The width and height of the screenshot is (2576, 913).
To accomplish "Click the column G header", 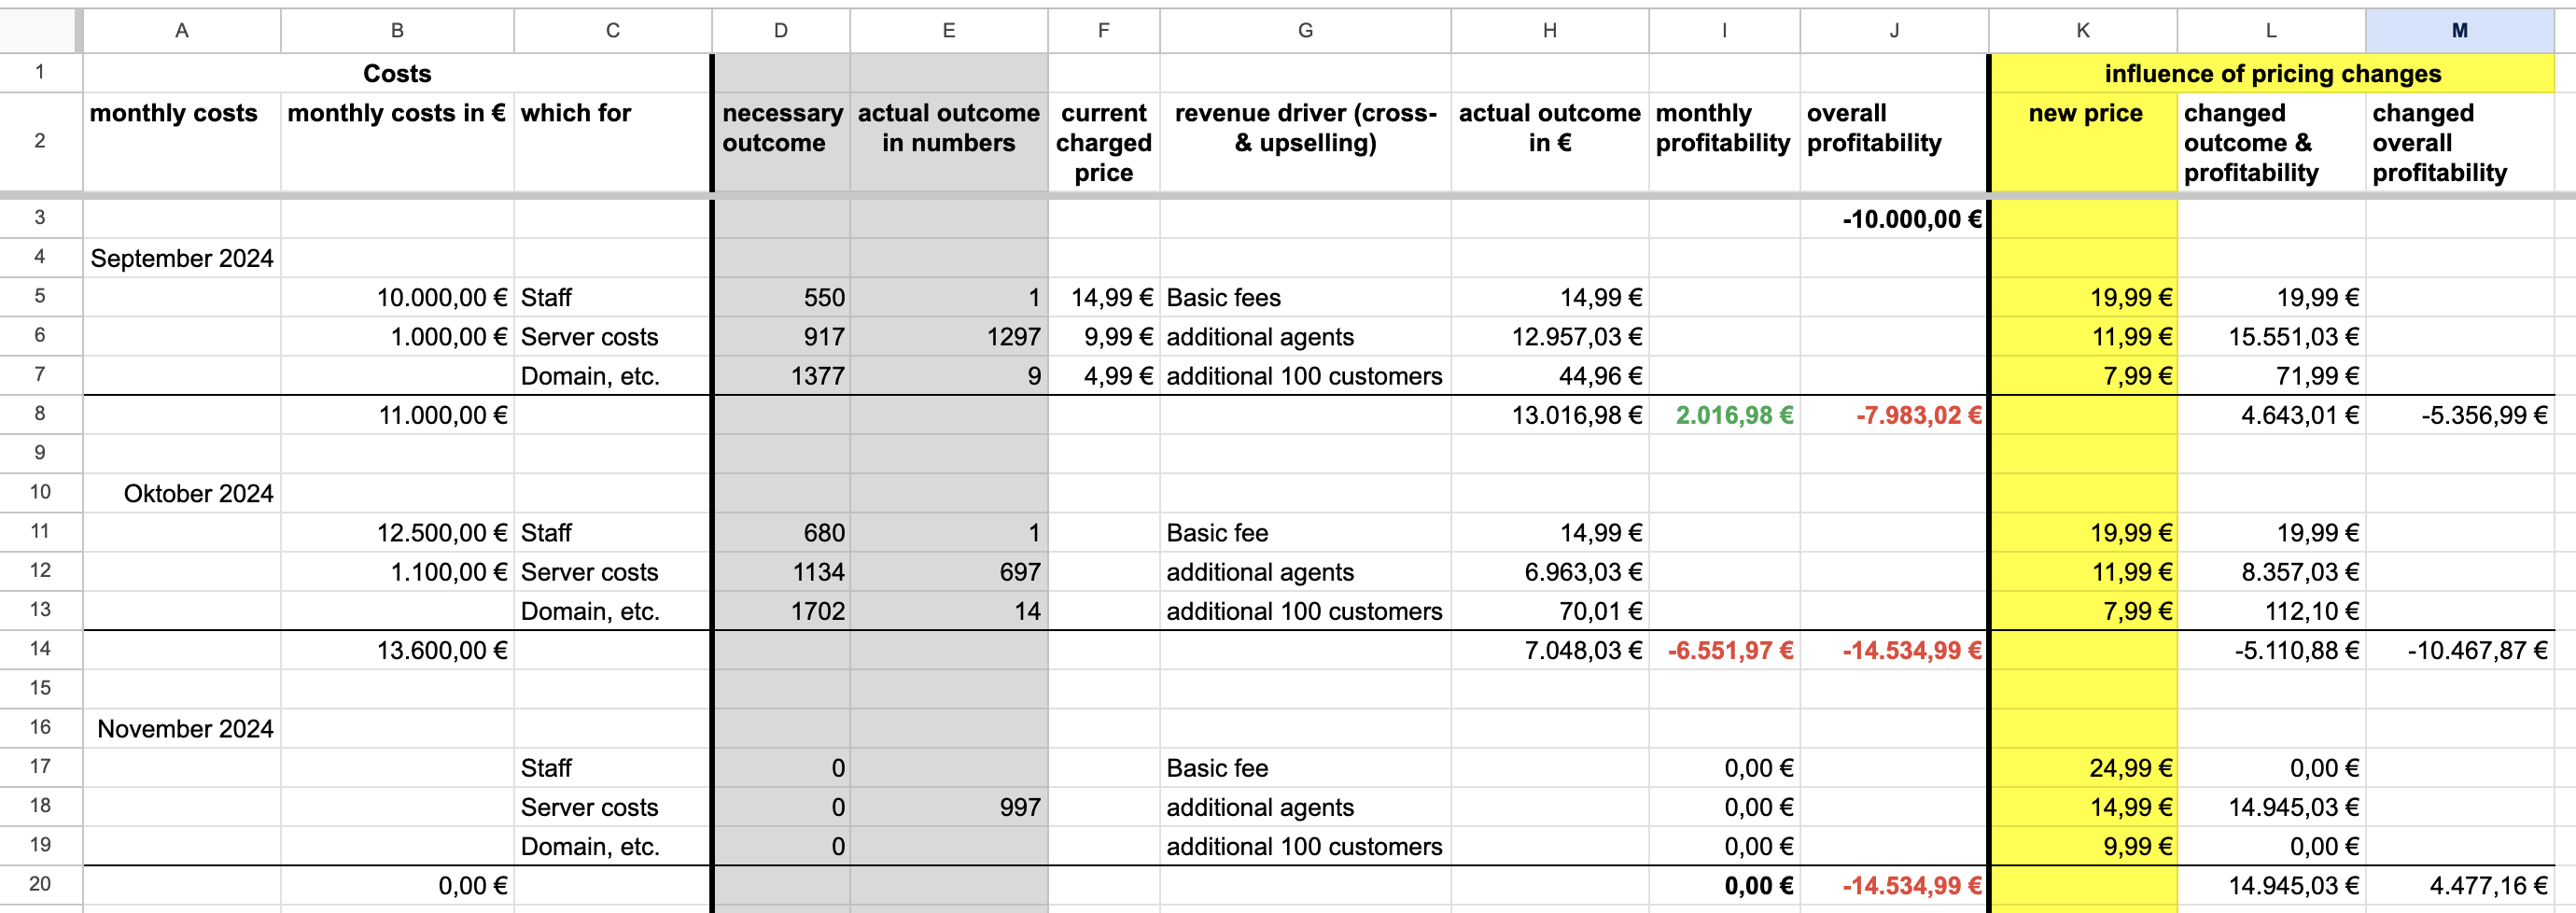I will 1304,30.
